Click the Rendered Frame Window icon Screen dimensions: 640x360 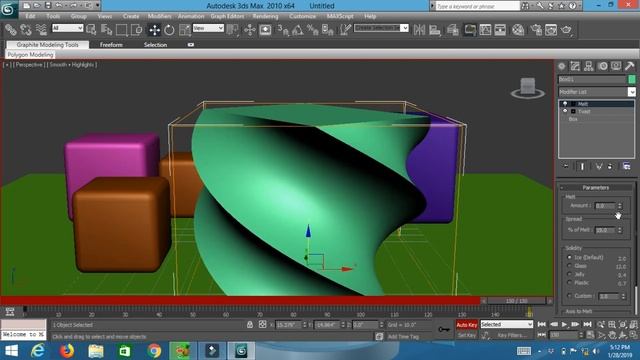tap(551, 30)
